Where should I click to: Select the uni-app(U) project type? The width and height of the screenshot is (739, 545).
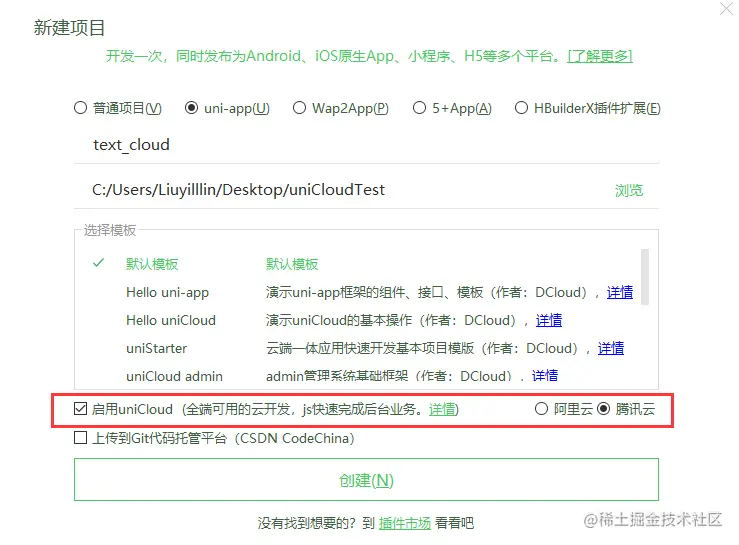(191, 108)
